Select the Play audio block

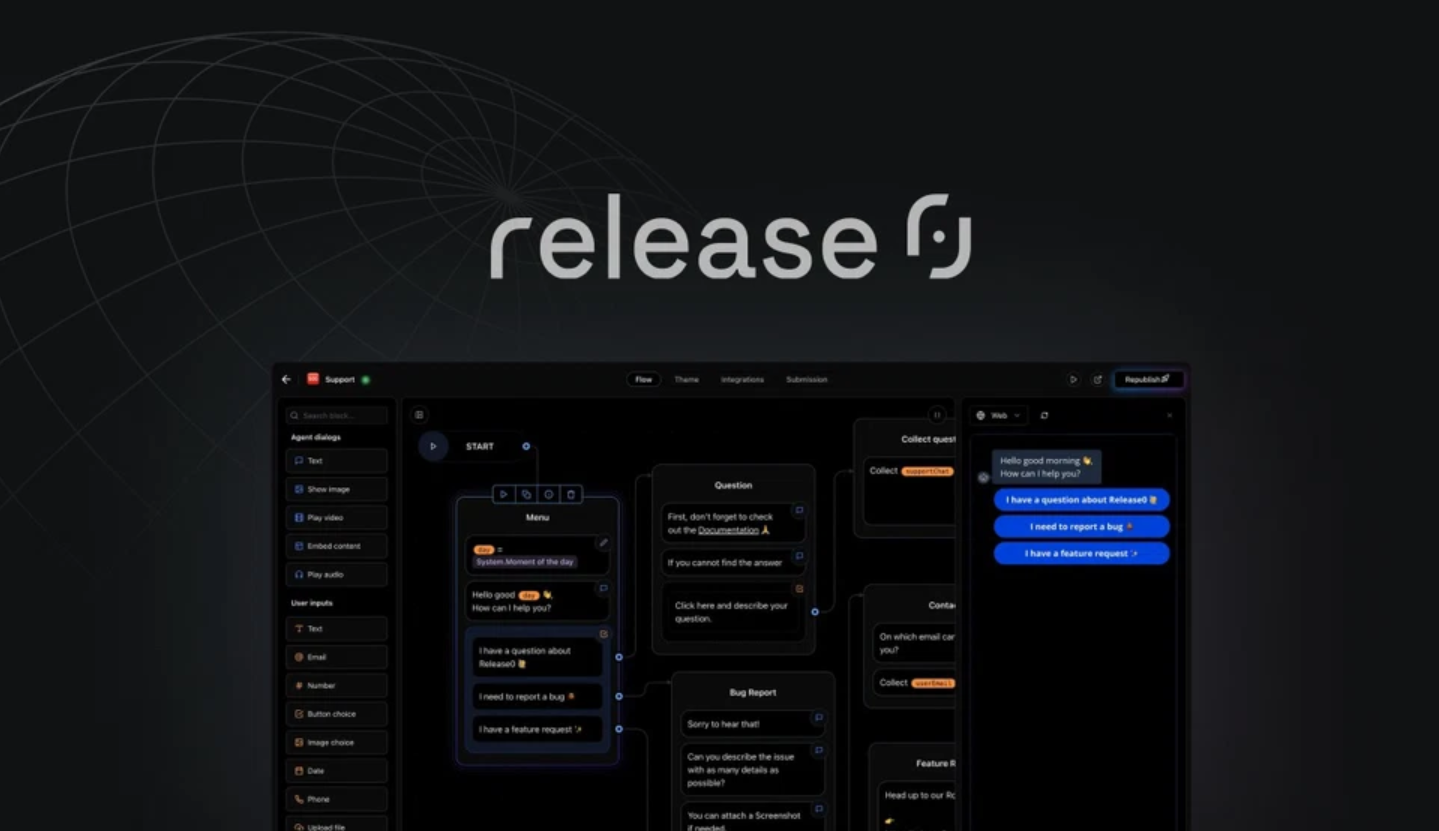(x=337, y=575)
